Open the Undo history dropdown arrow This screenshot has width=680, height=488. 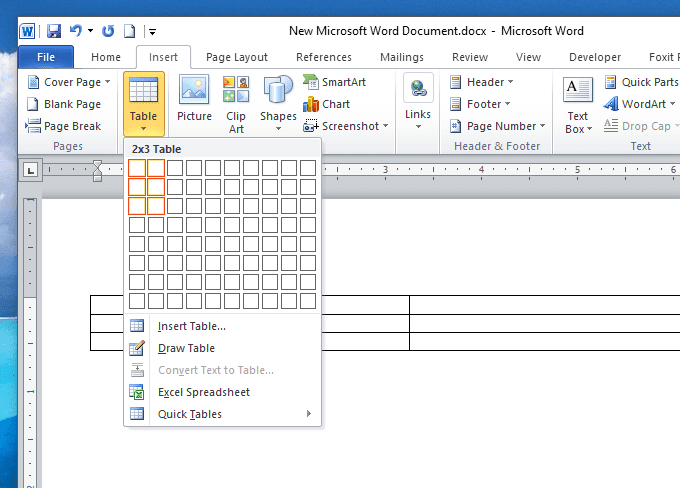pos(90,31)
